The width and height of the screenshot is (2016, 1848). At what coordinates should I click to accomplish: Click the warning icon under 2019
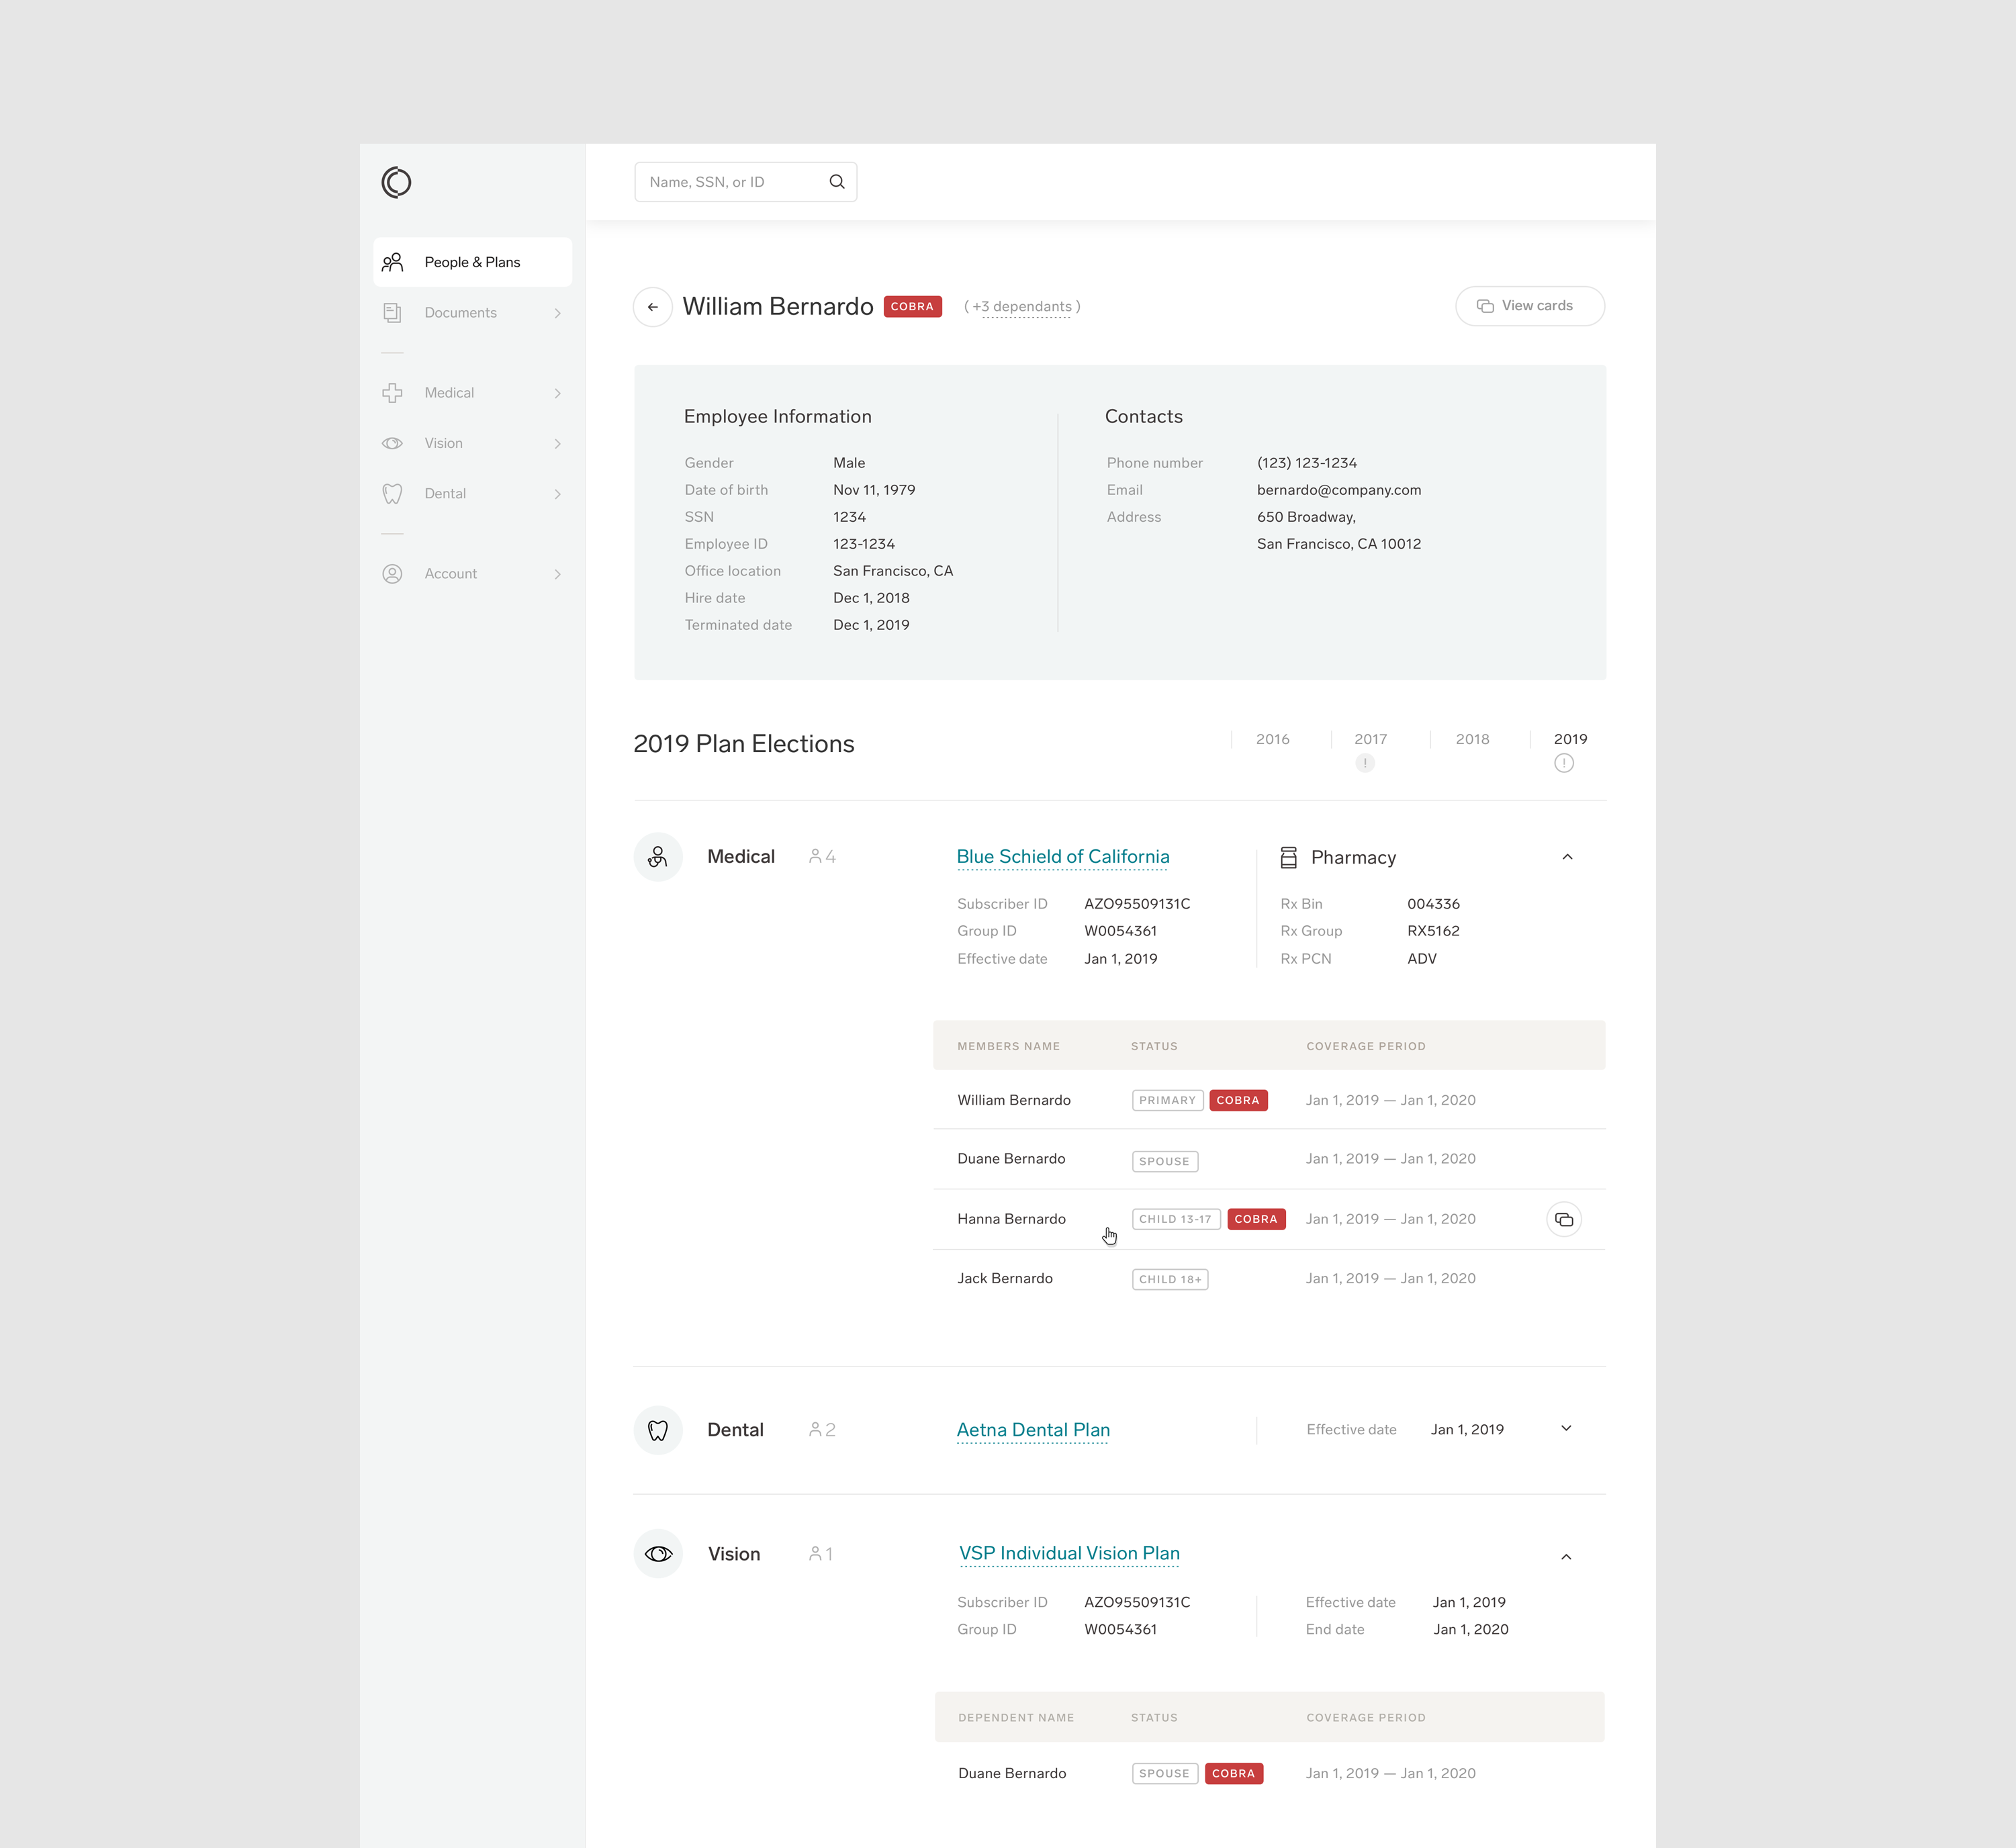click(x=1564, y=764)
